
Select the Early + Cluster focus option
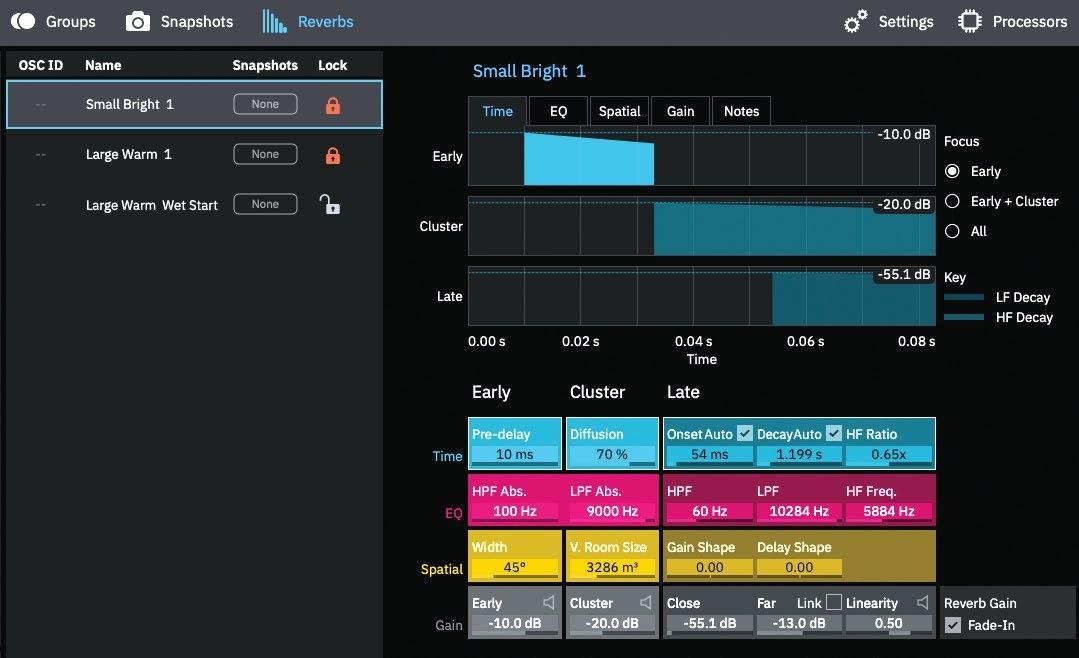point(952,201)
